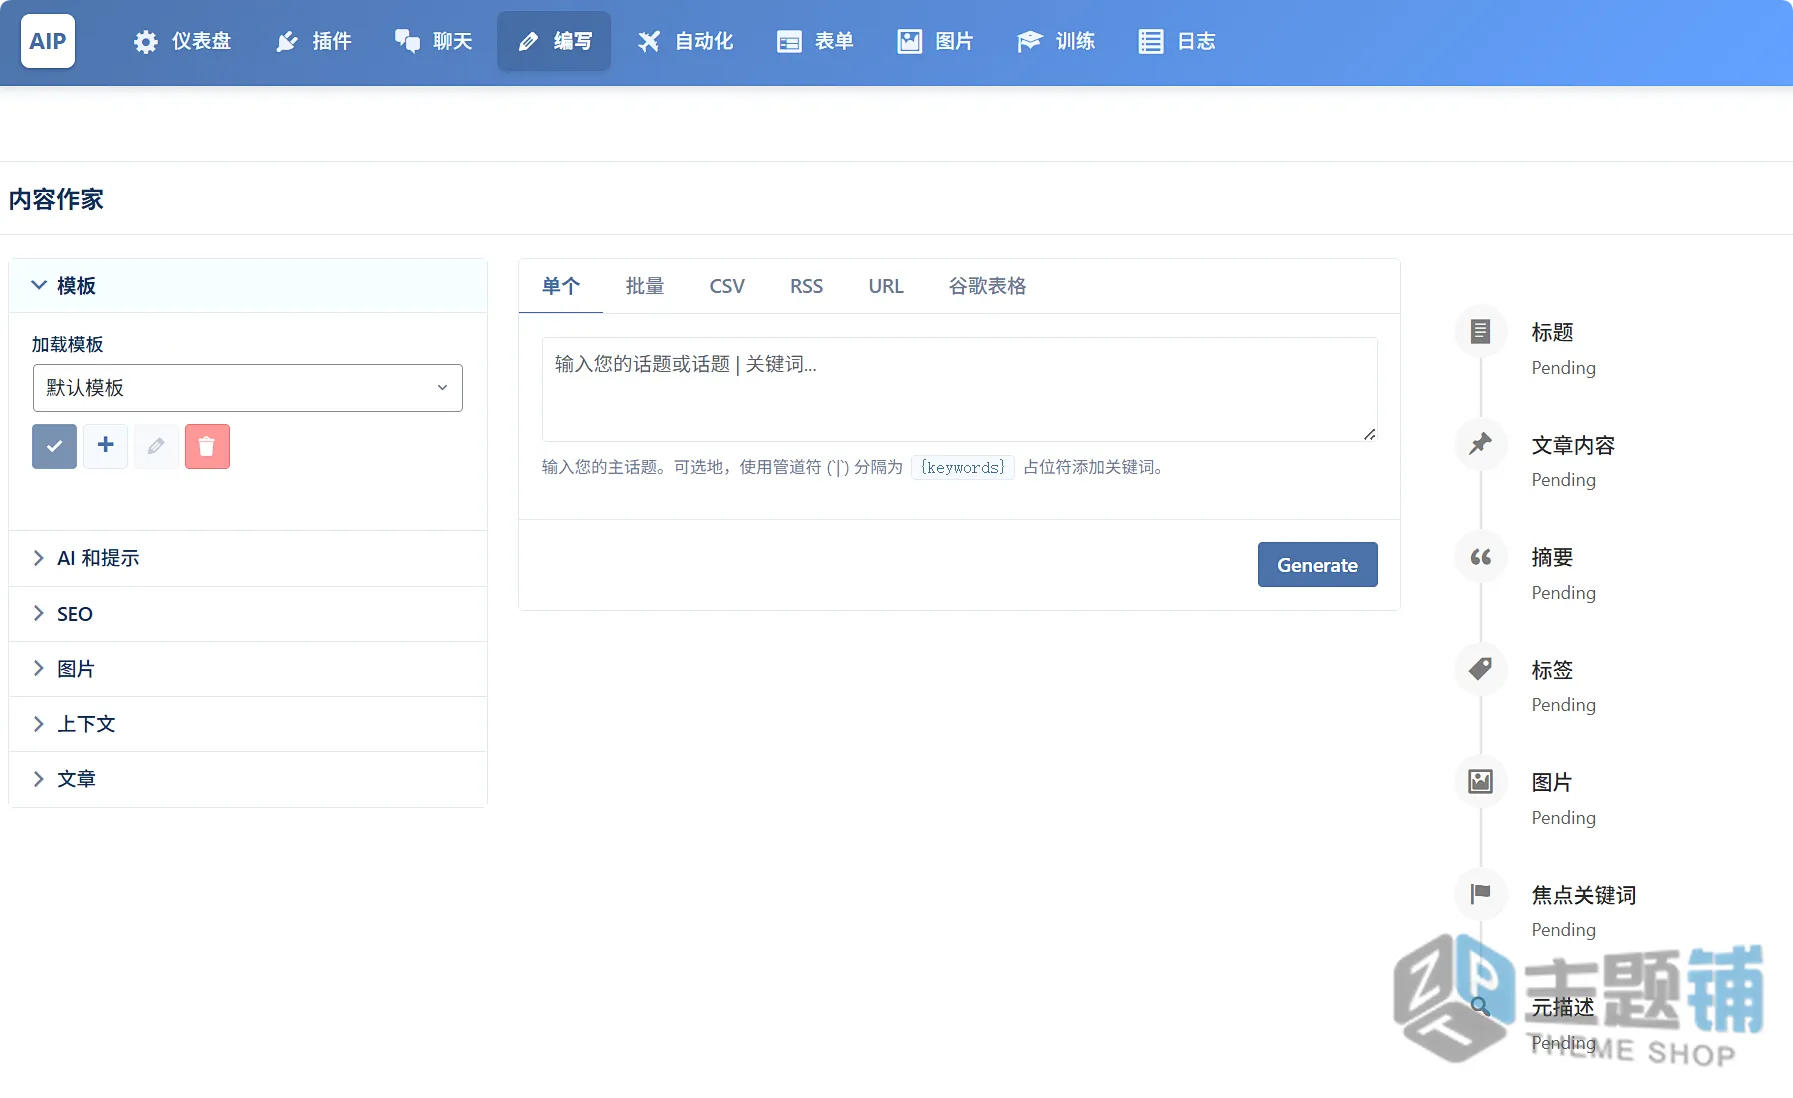Open the 仪表盘 dashboard menu
The image size is (1793, 1098).
click(x=183, y=41)
